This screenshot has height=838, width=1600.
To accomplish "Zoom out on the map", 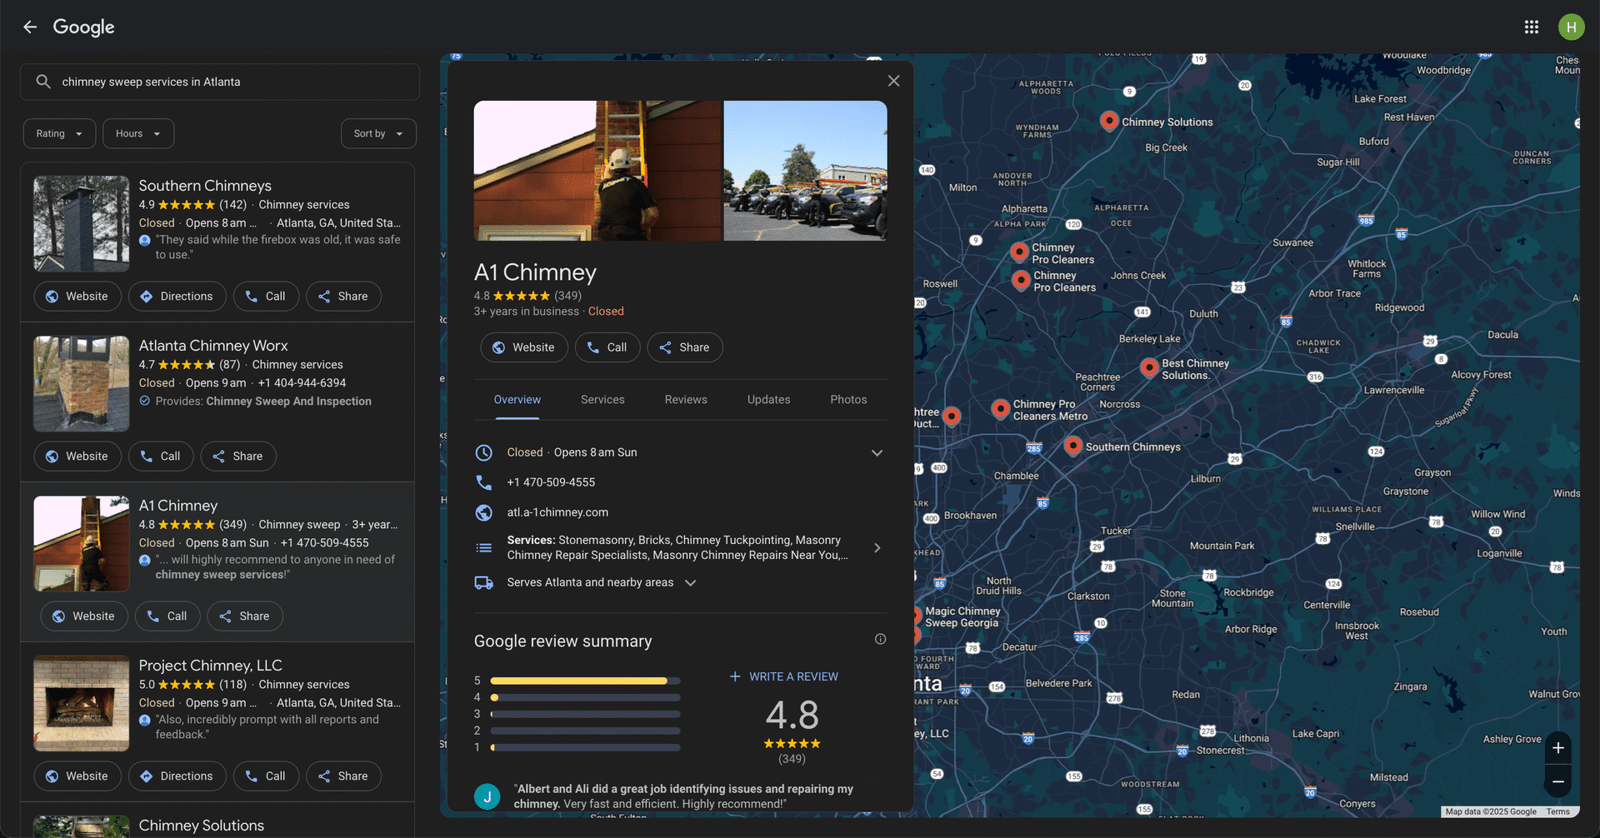I will (x=1558, y=781).
